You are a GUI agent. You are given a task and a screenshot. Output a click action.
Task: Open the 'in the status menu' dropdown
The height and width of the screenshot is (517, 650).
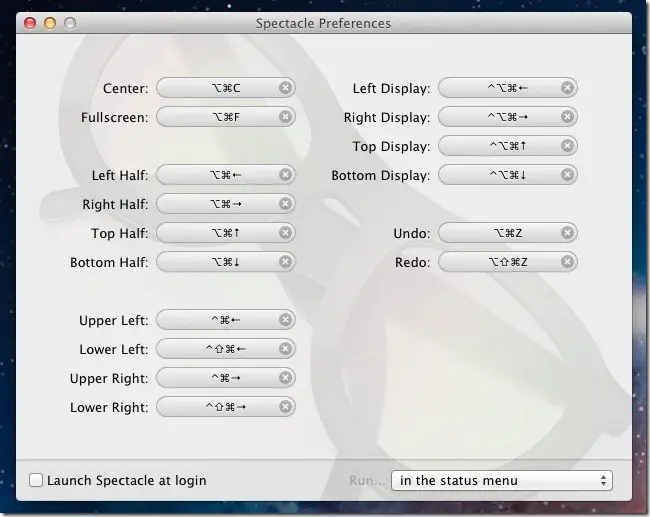pyautogui.click(x=501, y=480)
